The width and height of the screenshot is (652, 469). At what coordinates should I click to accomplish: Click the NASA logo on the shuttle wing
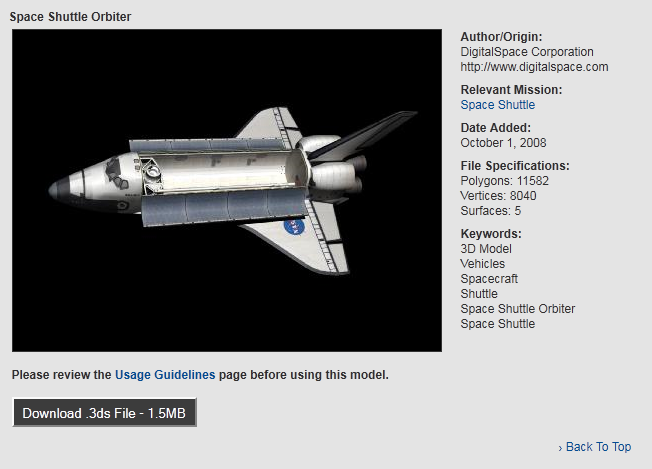click(x=295, y=227)
